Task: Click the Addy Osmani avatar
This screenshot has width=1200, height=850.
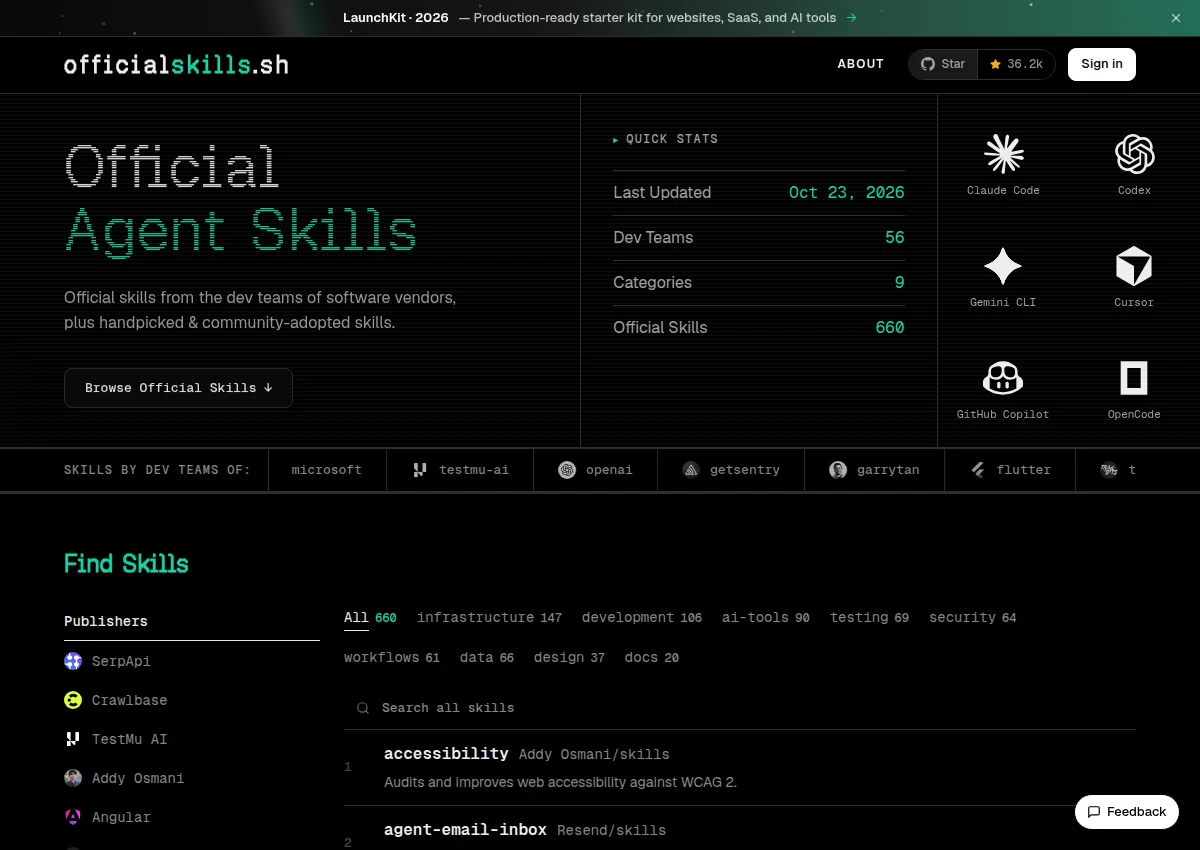Action: click(73, 778)
